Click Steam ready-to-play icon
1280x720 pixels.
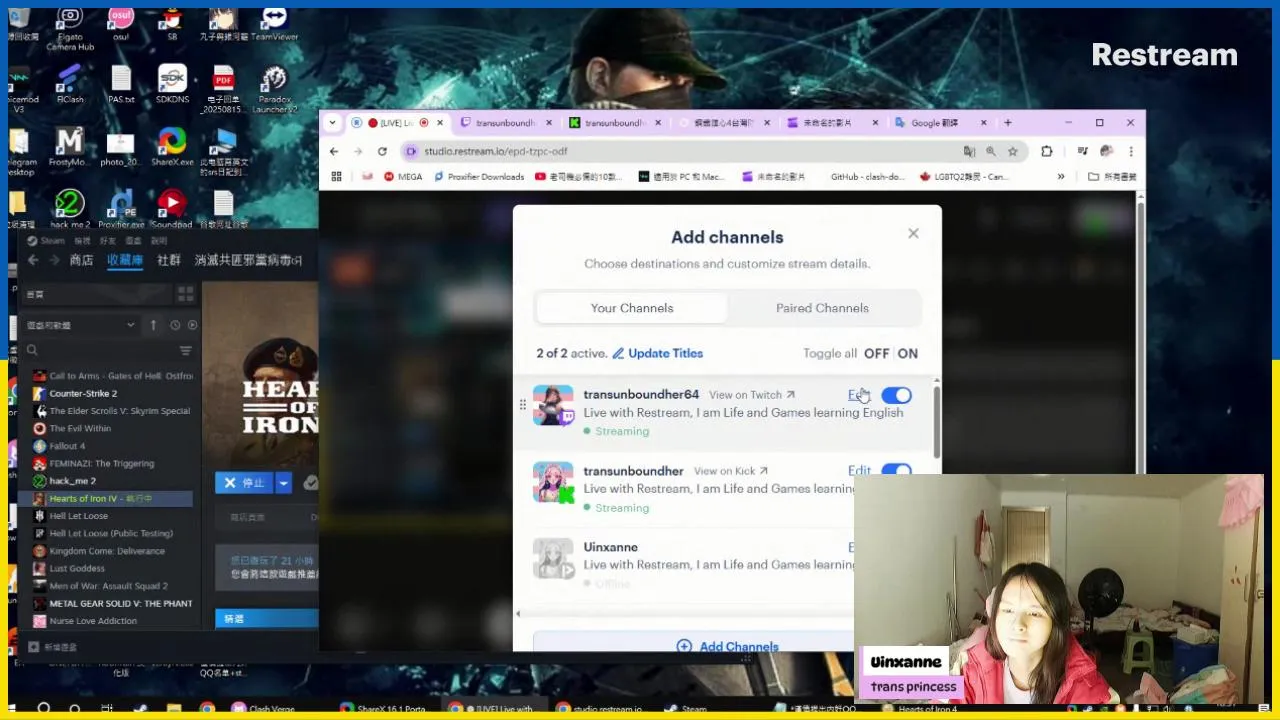(192, 325)
